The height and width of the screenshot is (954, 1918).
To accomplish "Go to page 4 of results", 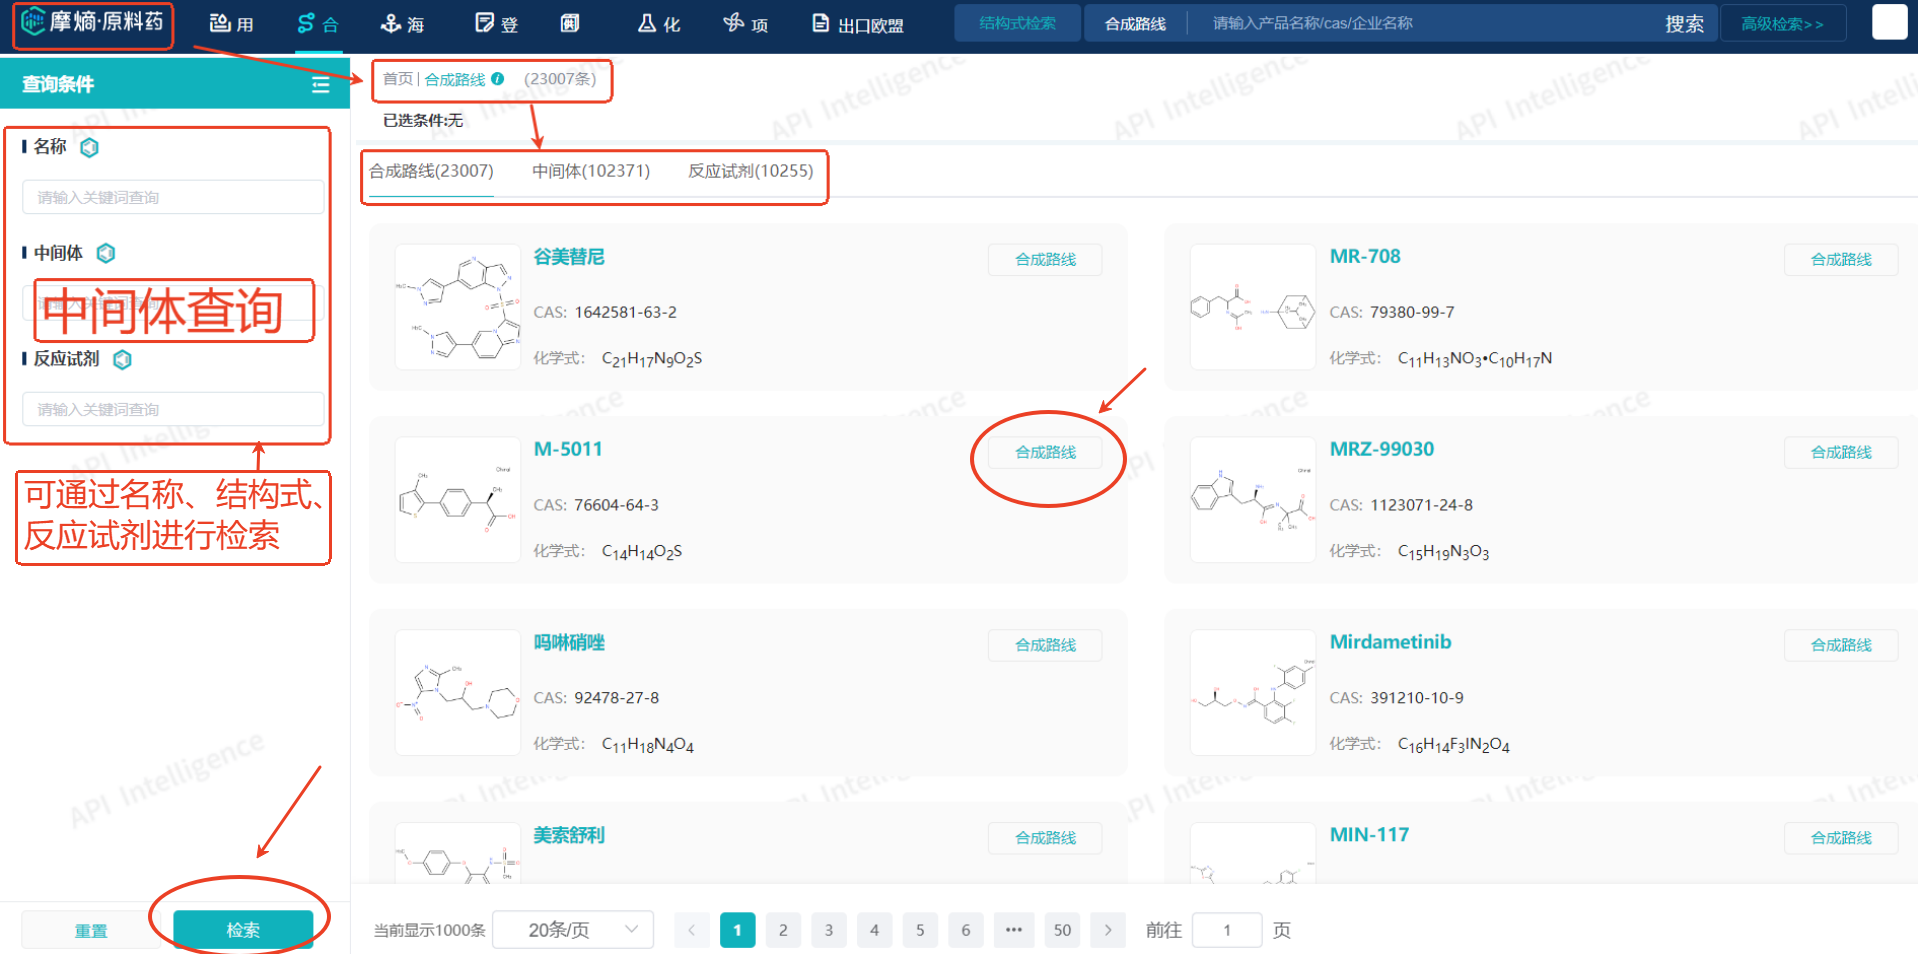I will (874, 930).
